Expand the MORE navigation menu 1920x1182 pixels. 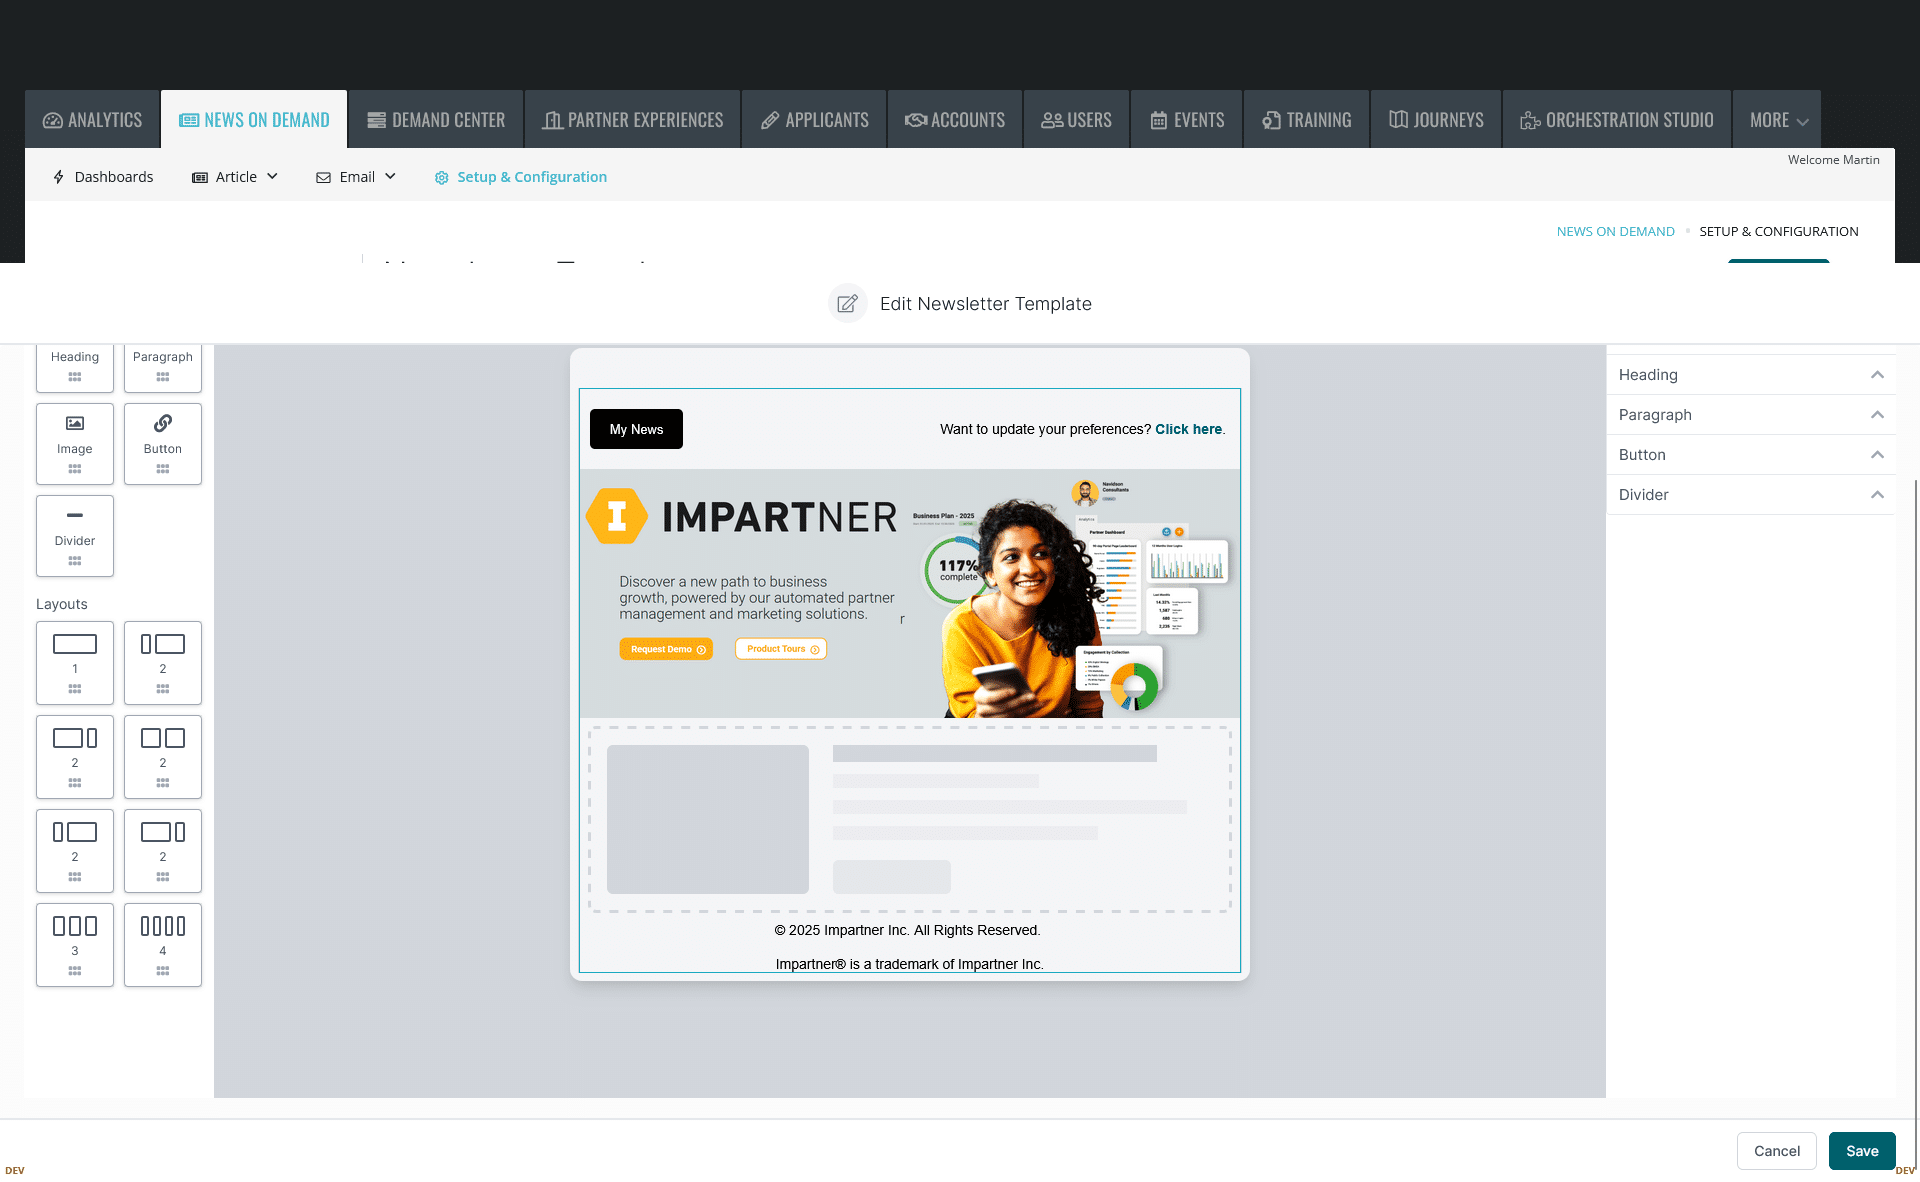tap(1777, 120)
